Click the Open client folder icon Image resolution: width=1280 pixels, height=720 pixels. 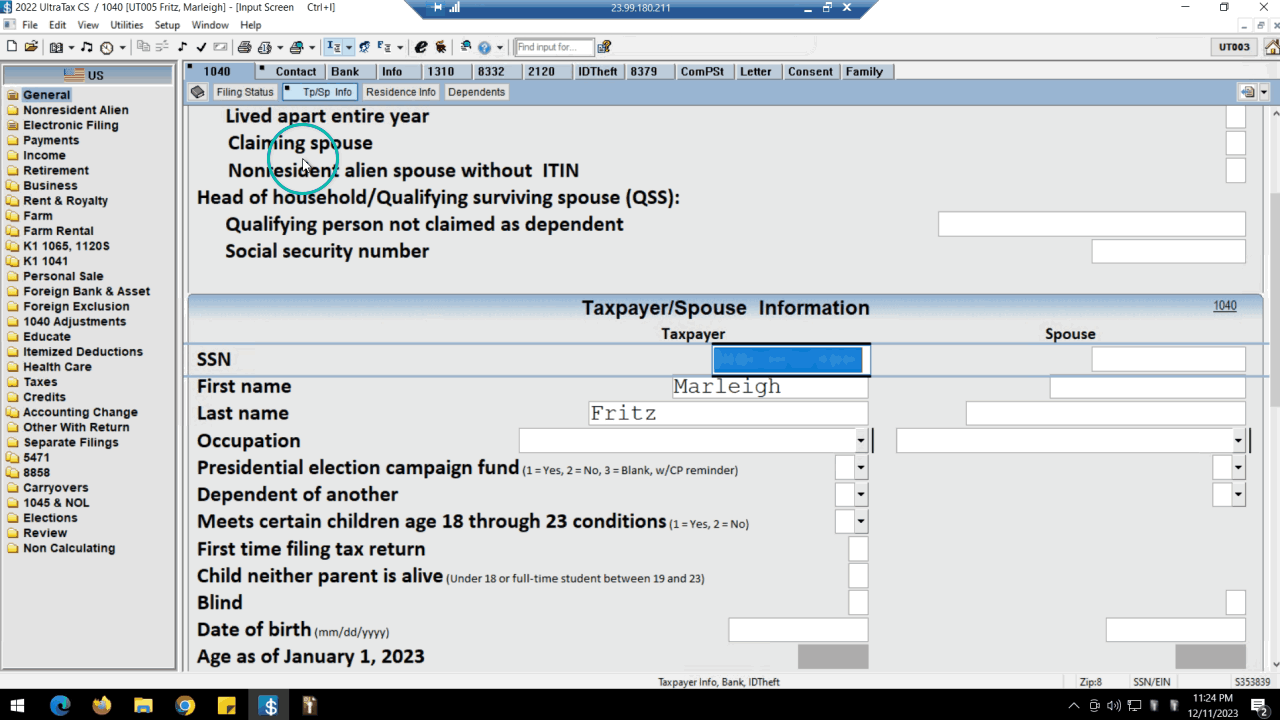[x=31, y=47]
